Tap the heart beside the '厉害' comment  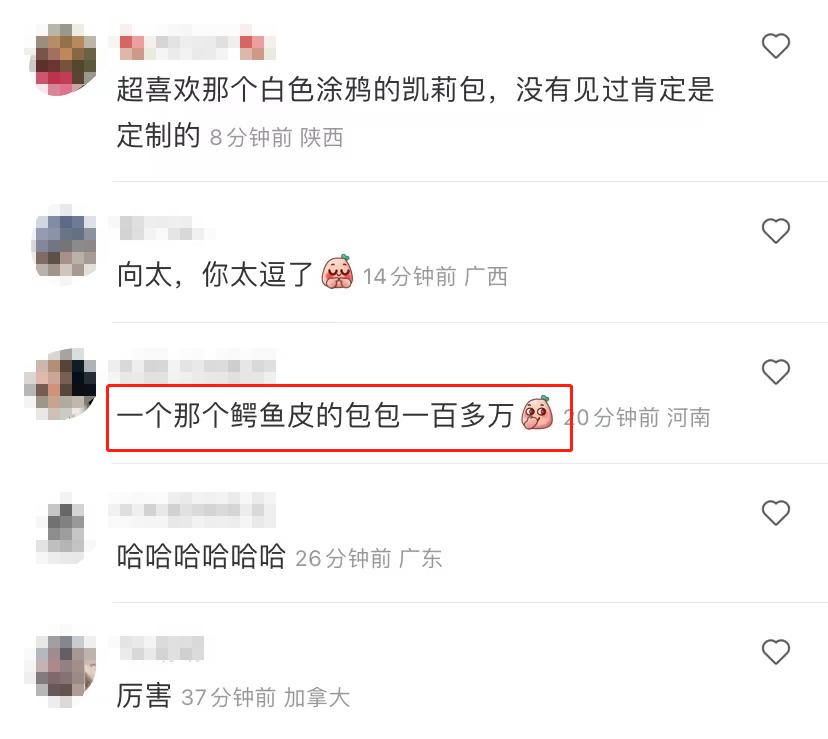(x=775, y=651)
